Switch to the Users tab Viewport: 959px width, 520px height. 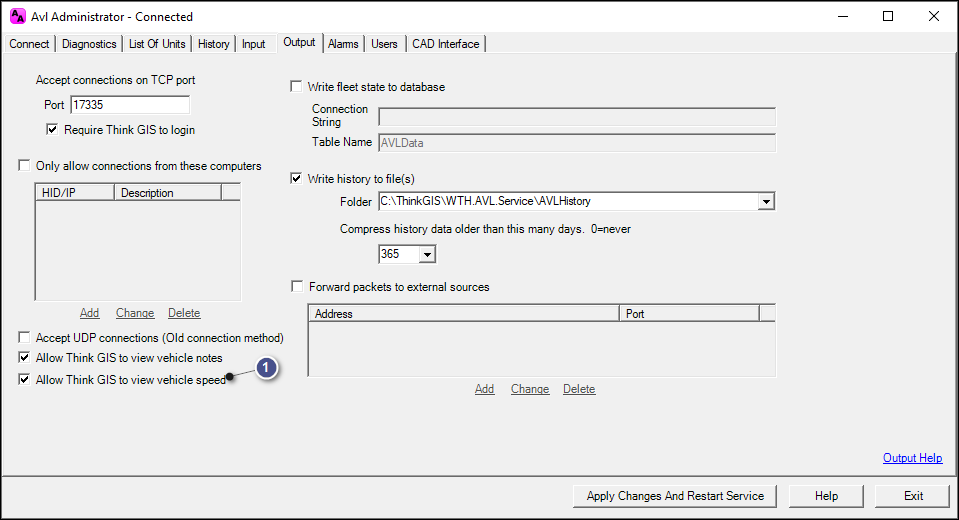tap(384, 44)
